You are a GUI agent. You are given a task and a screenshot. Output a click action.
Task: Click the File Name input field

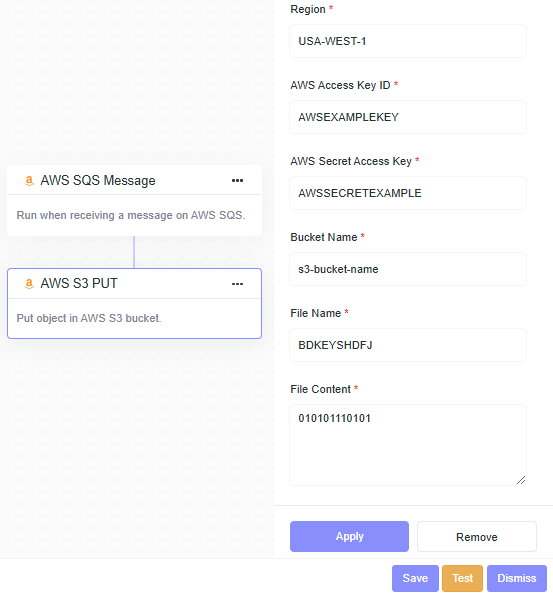click(408, 345)
